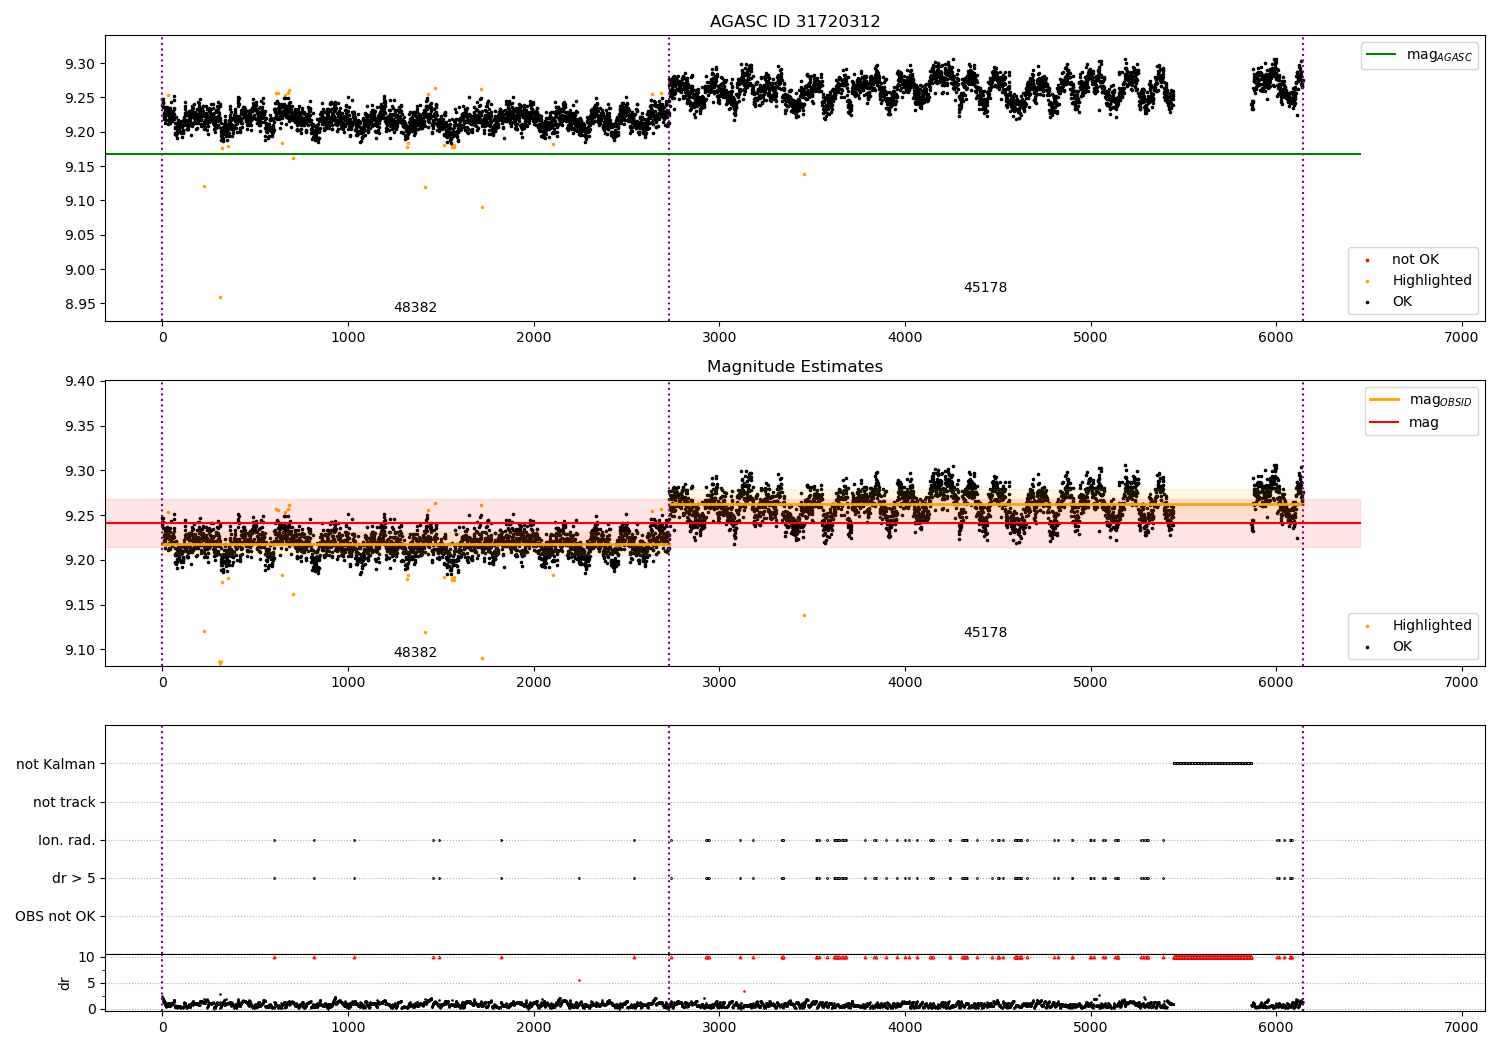
Task: Click the 'dr' axis label
Action: [x=65, y=983]
